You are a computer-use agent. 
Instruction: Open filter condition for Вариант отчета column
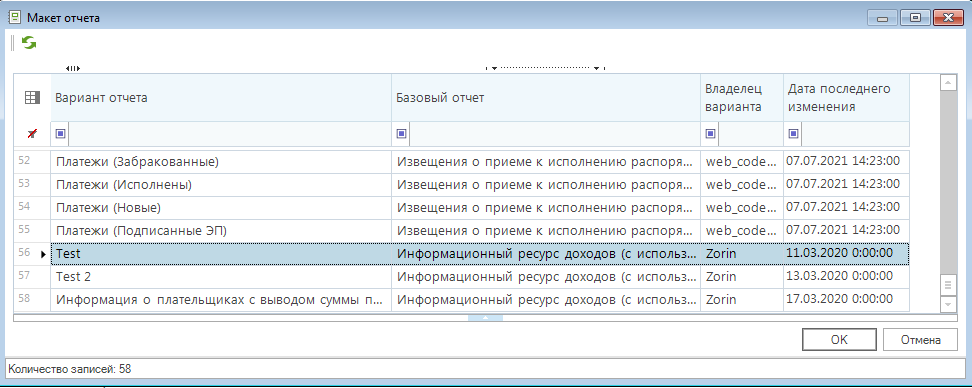point(60,133)
